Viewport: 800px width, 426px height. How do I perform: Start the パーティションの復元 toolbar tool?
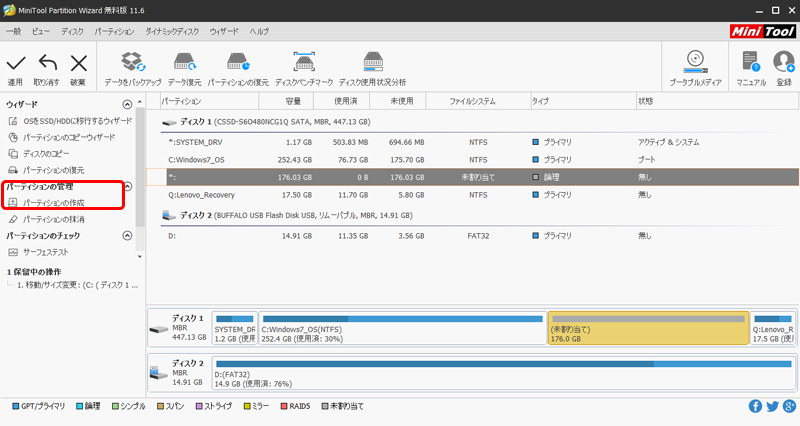click(238, 68)
